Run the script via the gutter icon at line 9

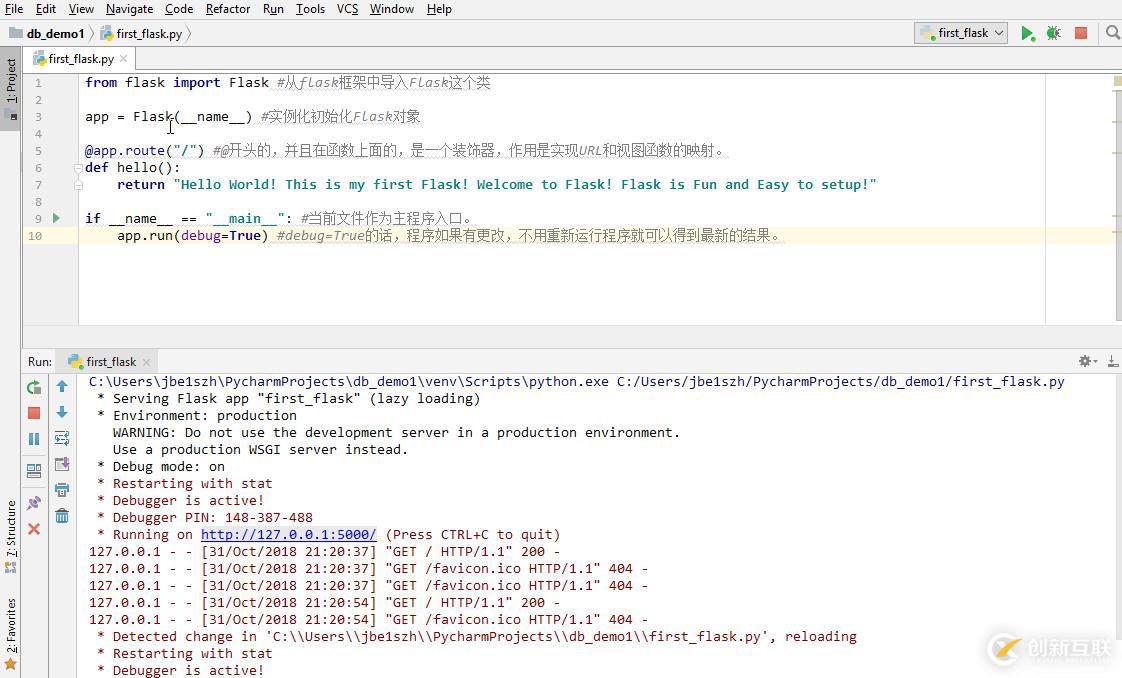[57, 218]
